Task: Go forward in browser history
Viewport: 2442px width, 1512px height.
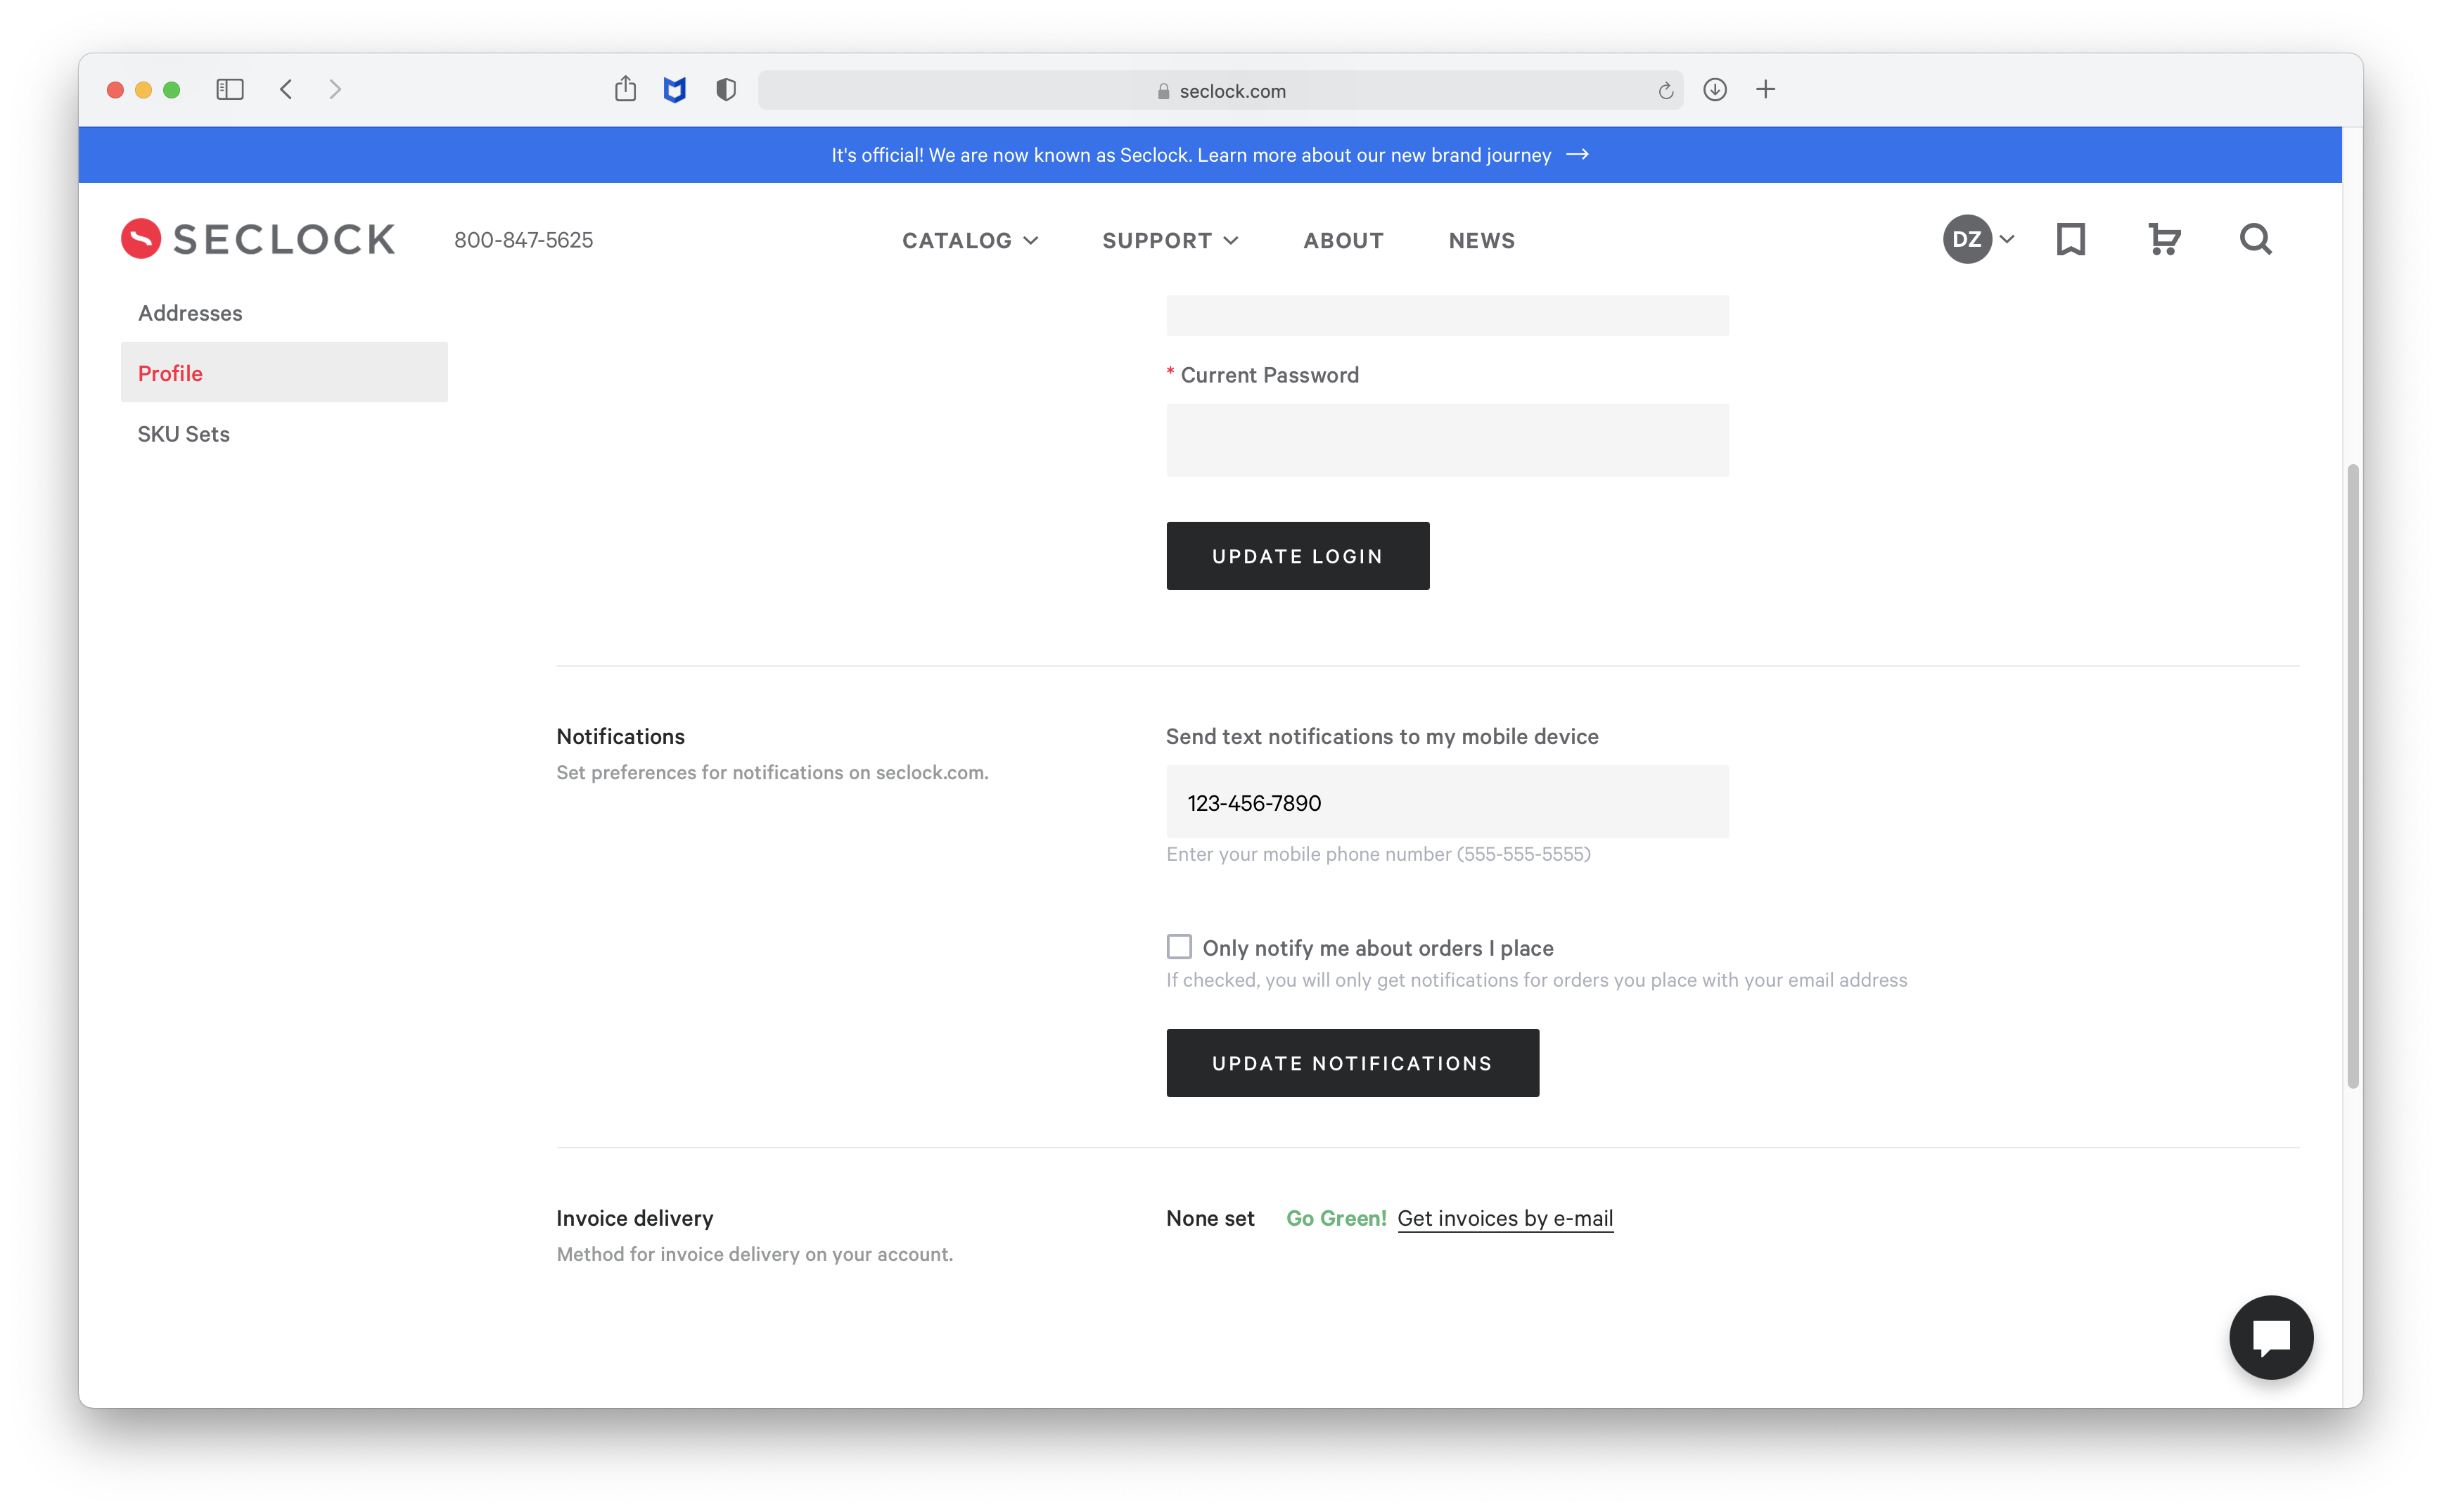Action: tap(335, 89)
